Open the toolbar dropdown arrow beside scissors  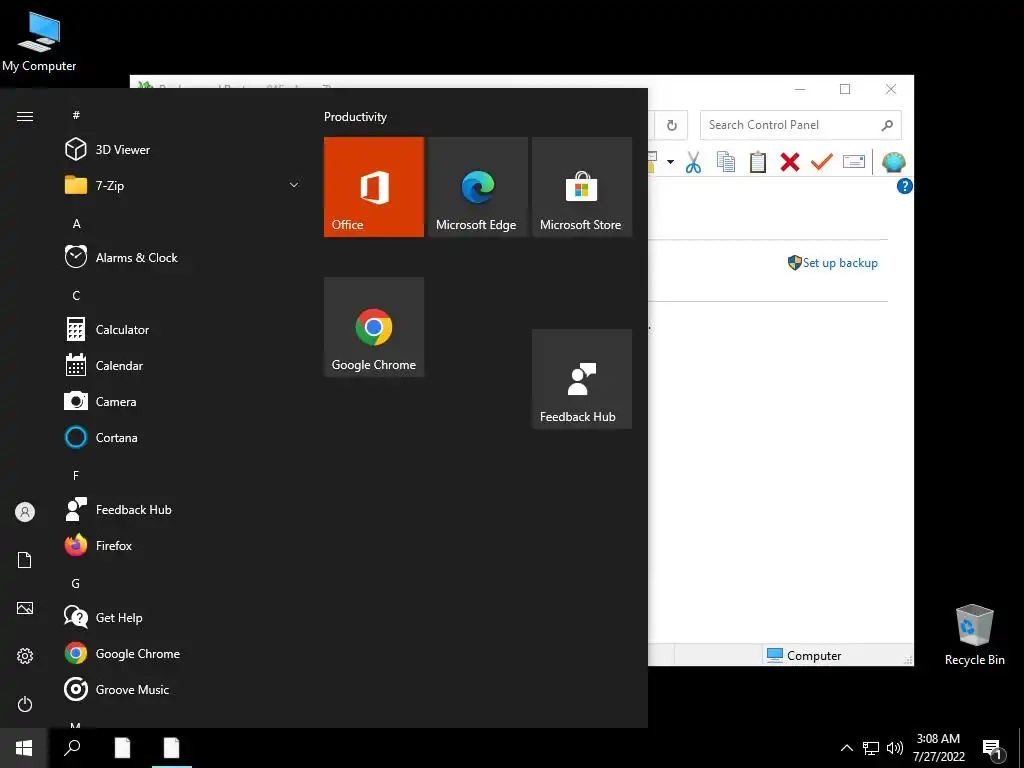click(670, 162)
